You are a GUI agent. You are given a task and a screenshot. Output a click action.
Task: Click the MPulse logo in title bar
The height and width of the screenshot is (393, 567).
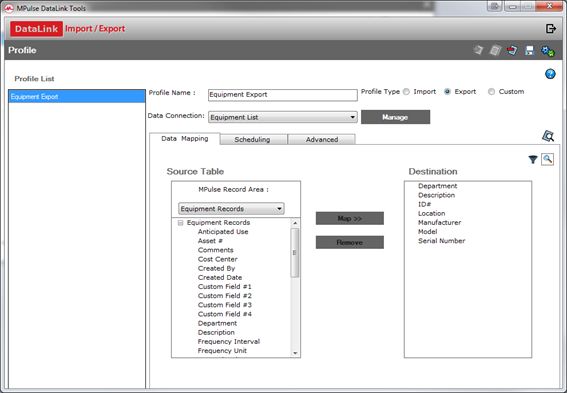point(9,8)
